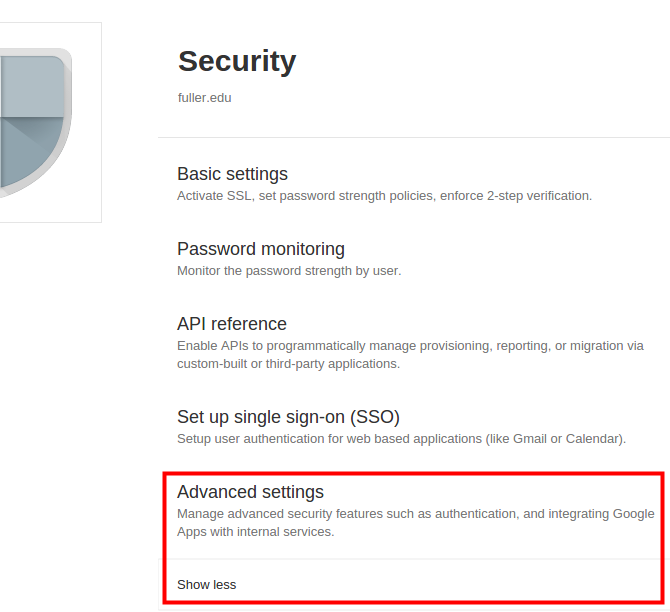
Task: Click the divider line beneath fuller.edu
Action: (x=414, y=138)
